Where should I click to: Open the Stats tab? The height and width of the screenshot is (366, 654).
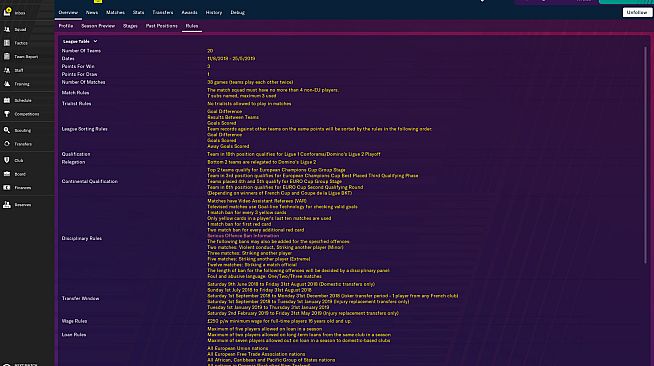[138, 13]
